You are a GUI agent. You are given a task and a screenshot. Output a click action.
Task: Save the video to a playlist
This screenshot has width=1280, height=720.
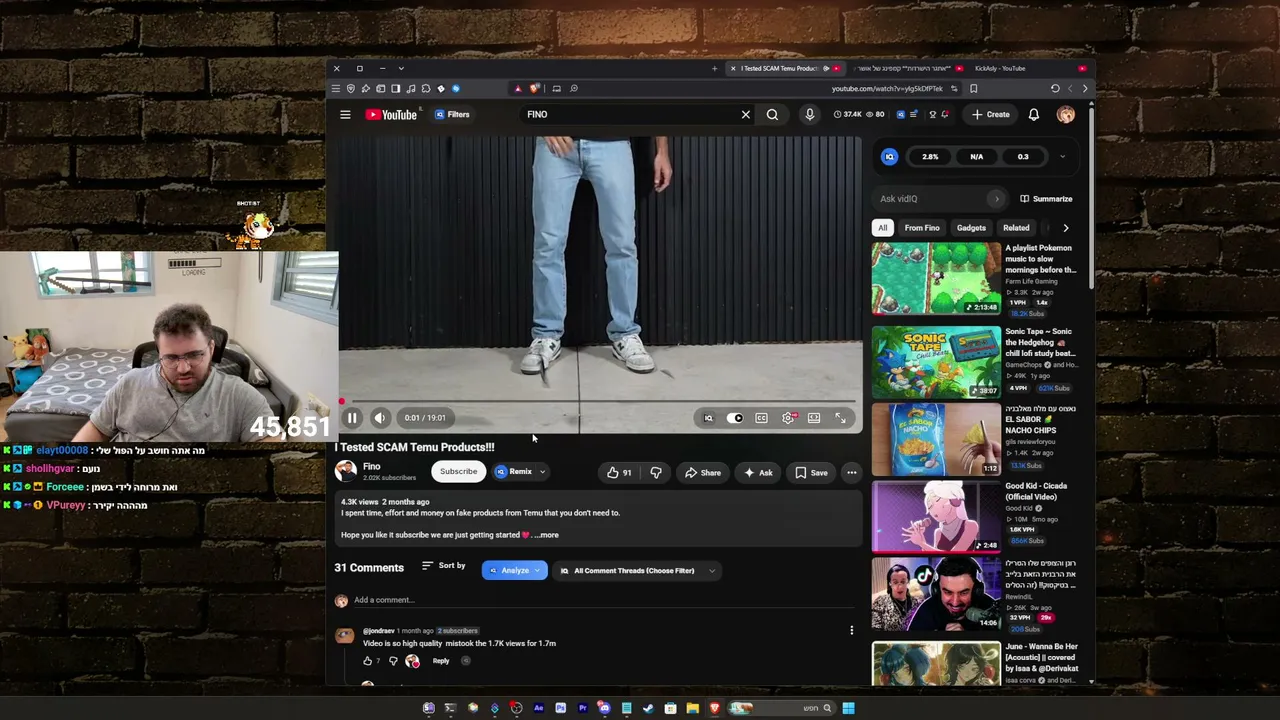click(x=811, y=473)
